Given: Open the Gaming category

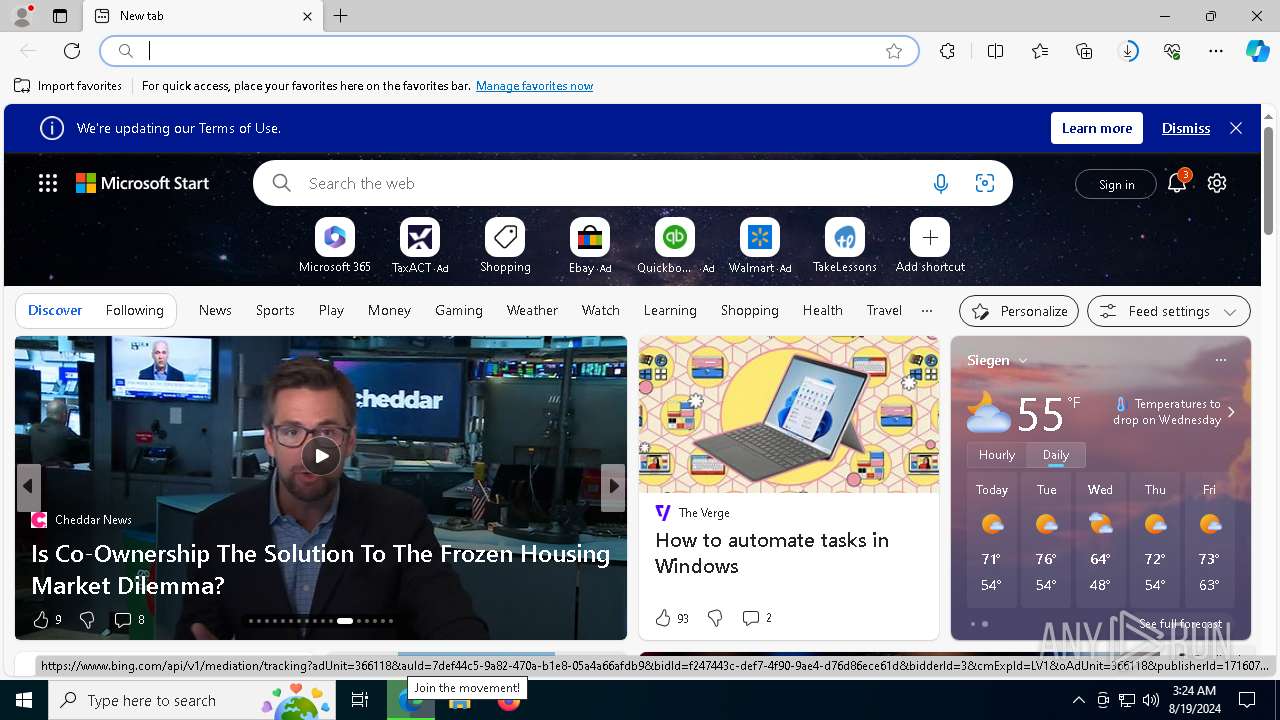Looking at the screenshot, I should [459, 311].
